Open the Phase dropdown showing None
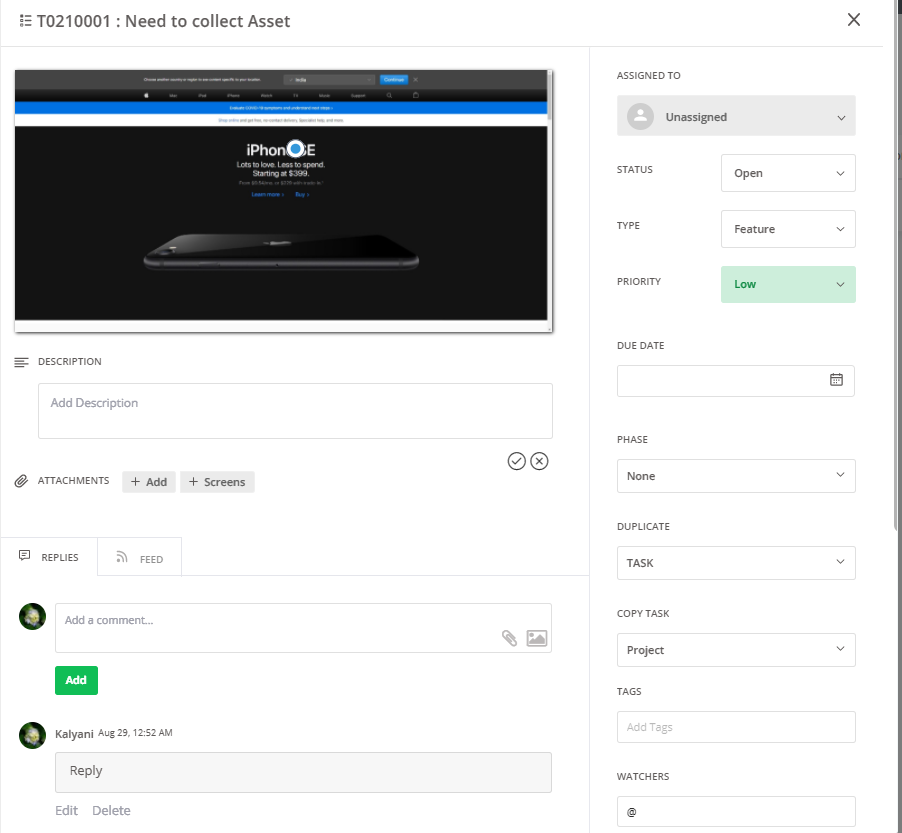 point(736,475)
